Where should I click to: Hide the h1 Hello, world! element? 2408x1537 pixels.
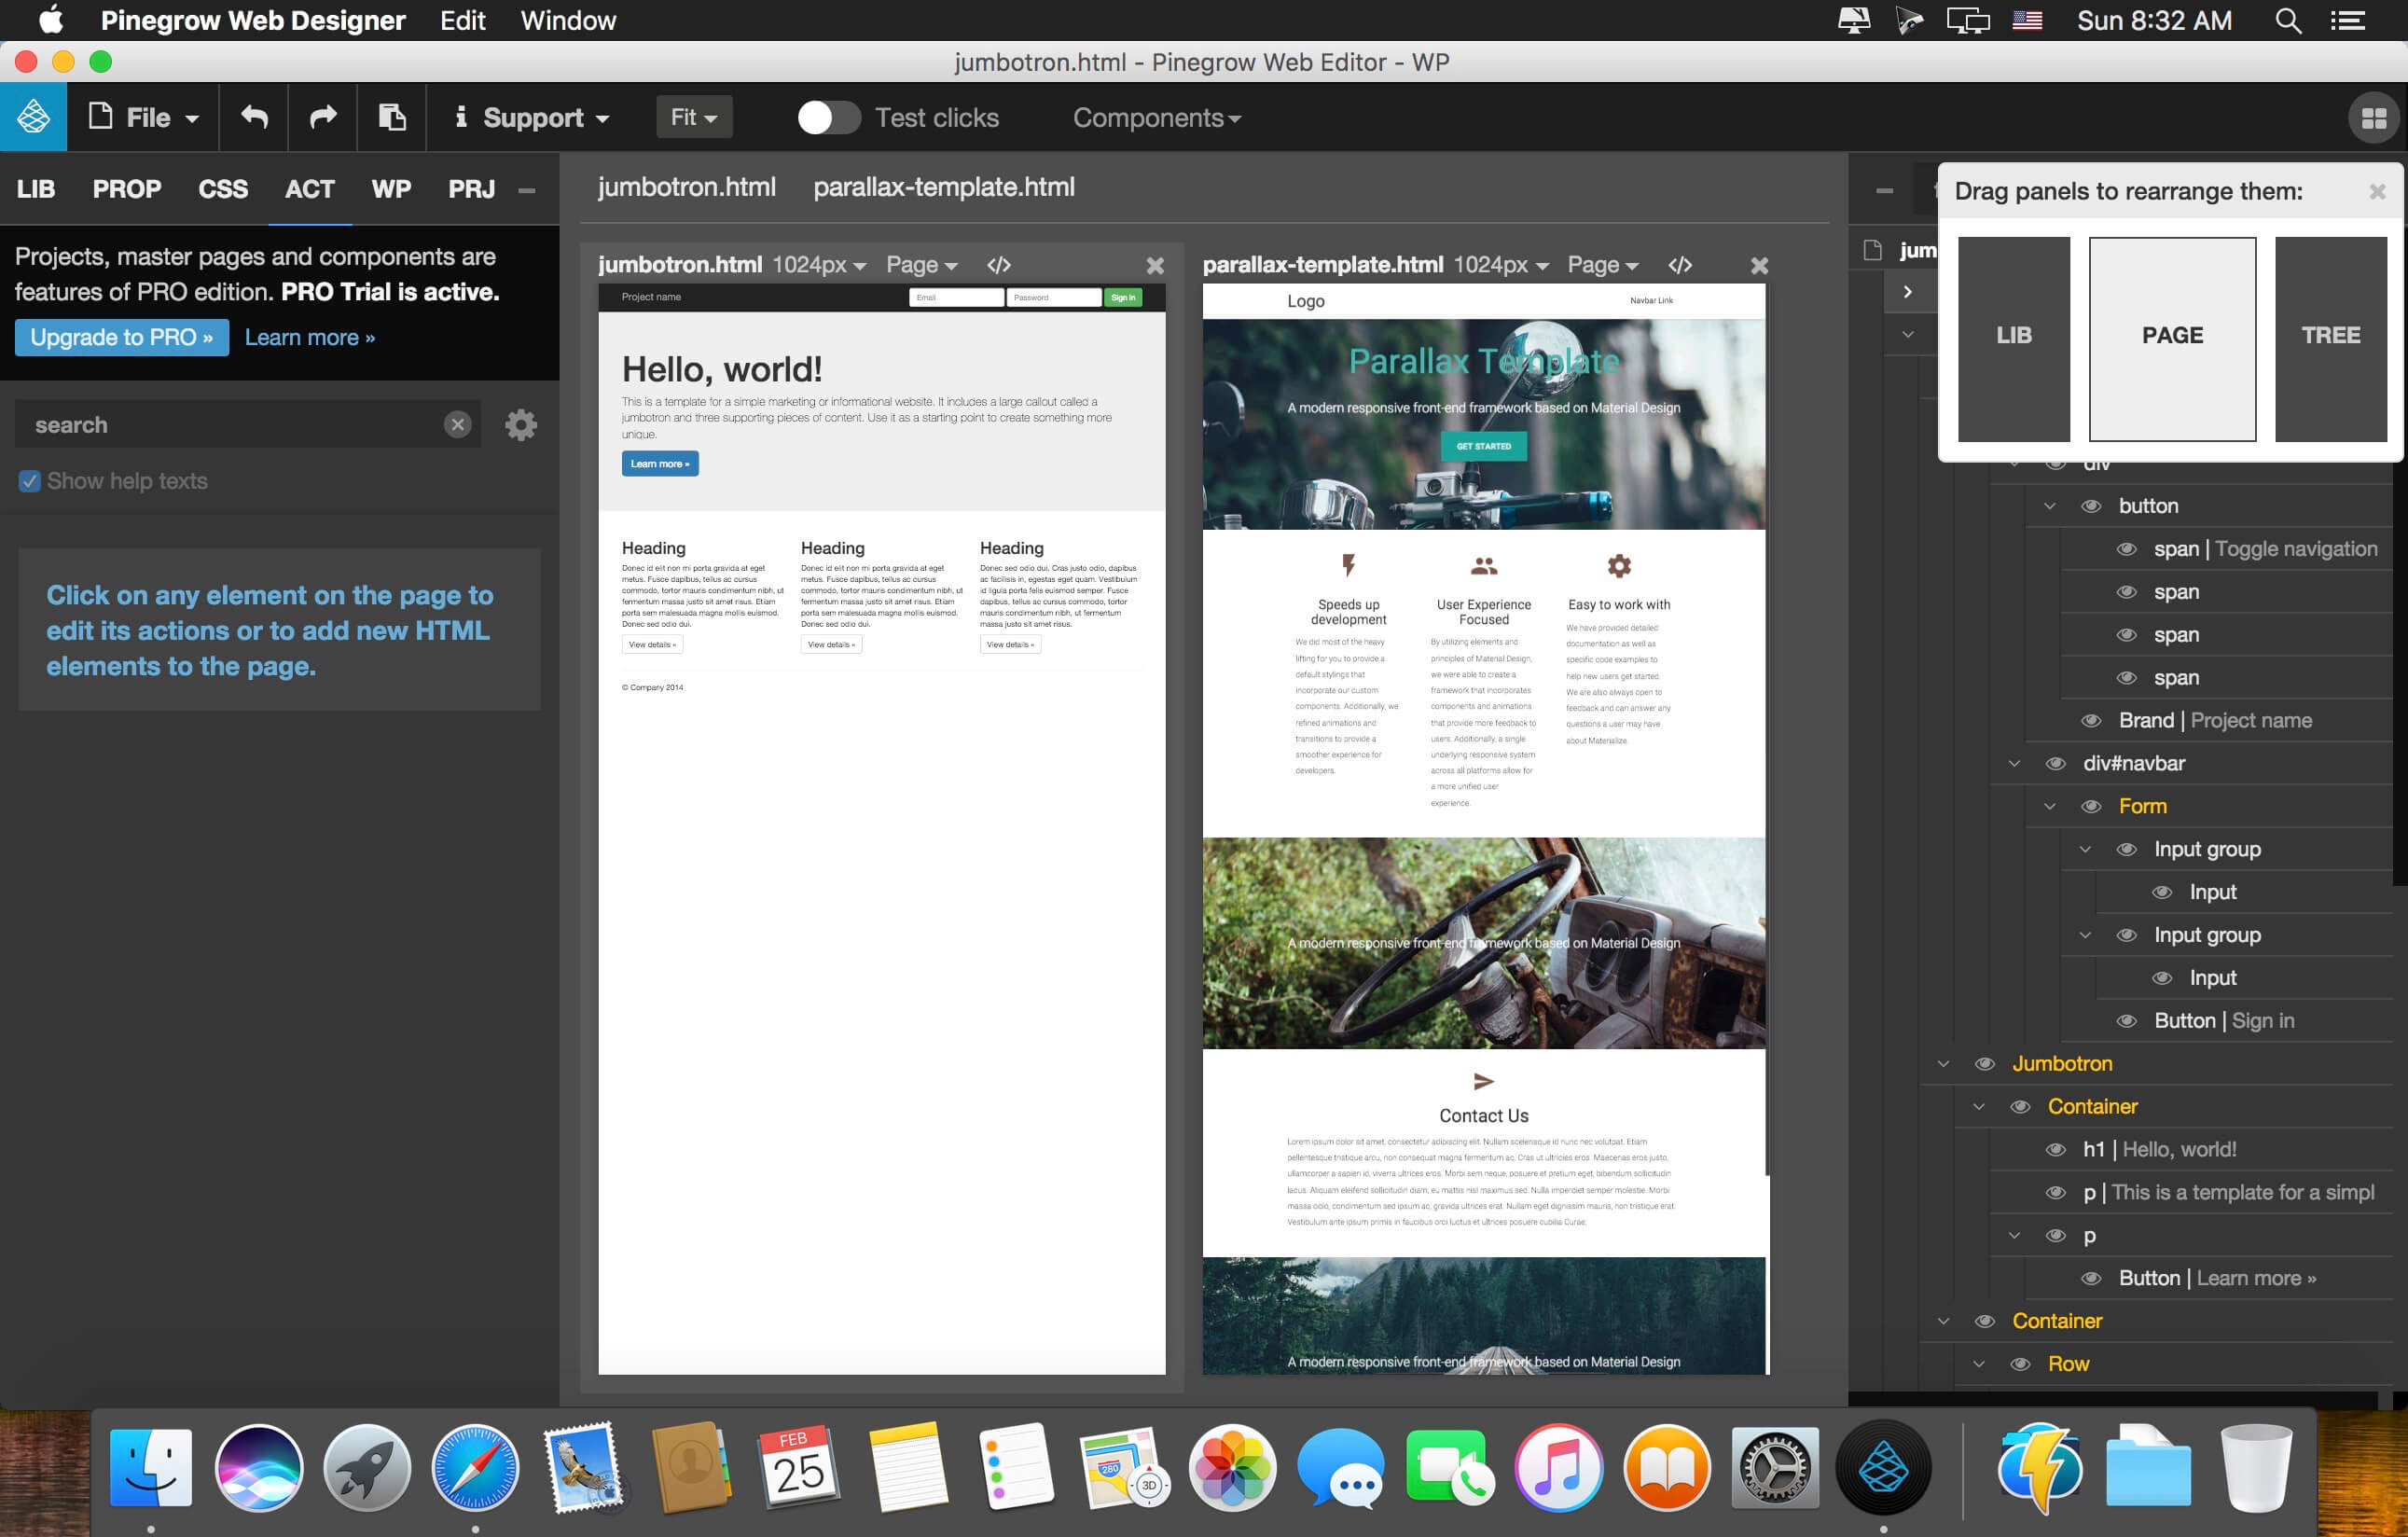(2056, 1150)
